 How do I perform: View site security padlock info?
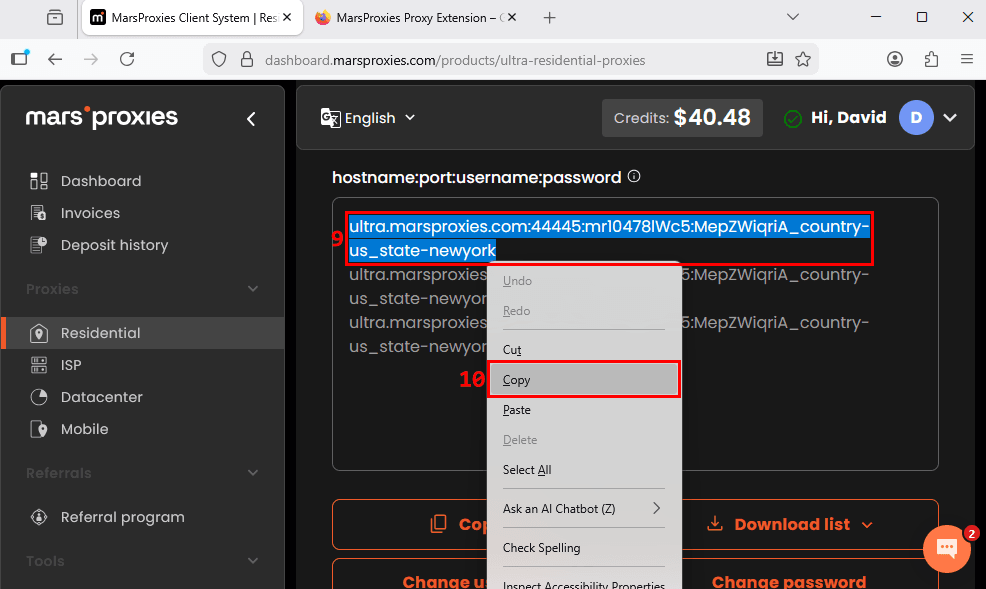[247, 60]
